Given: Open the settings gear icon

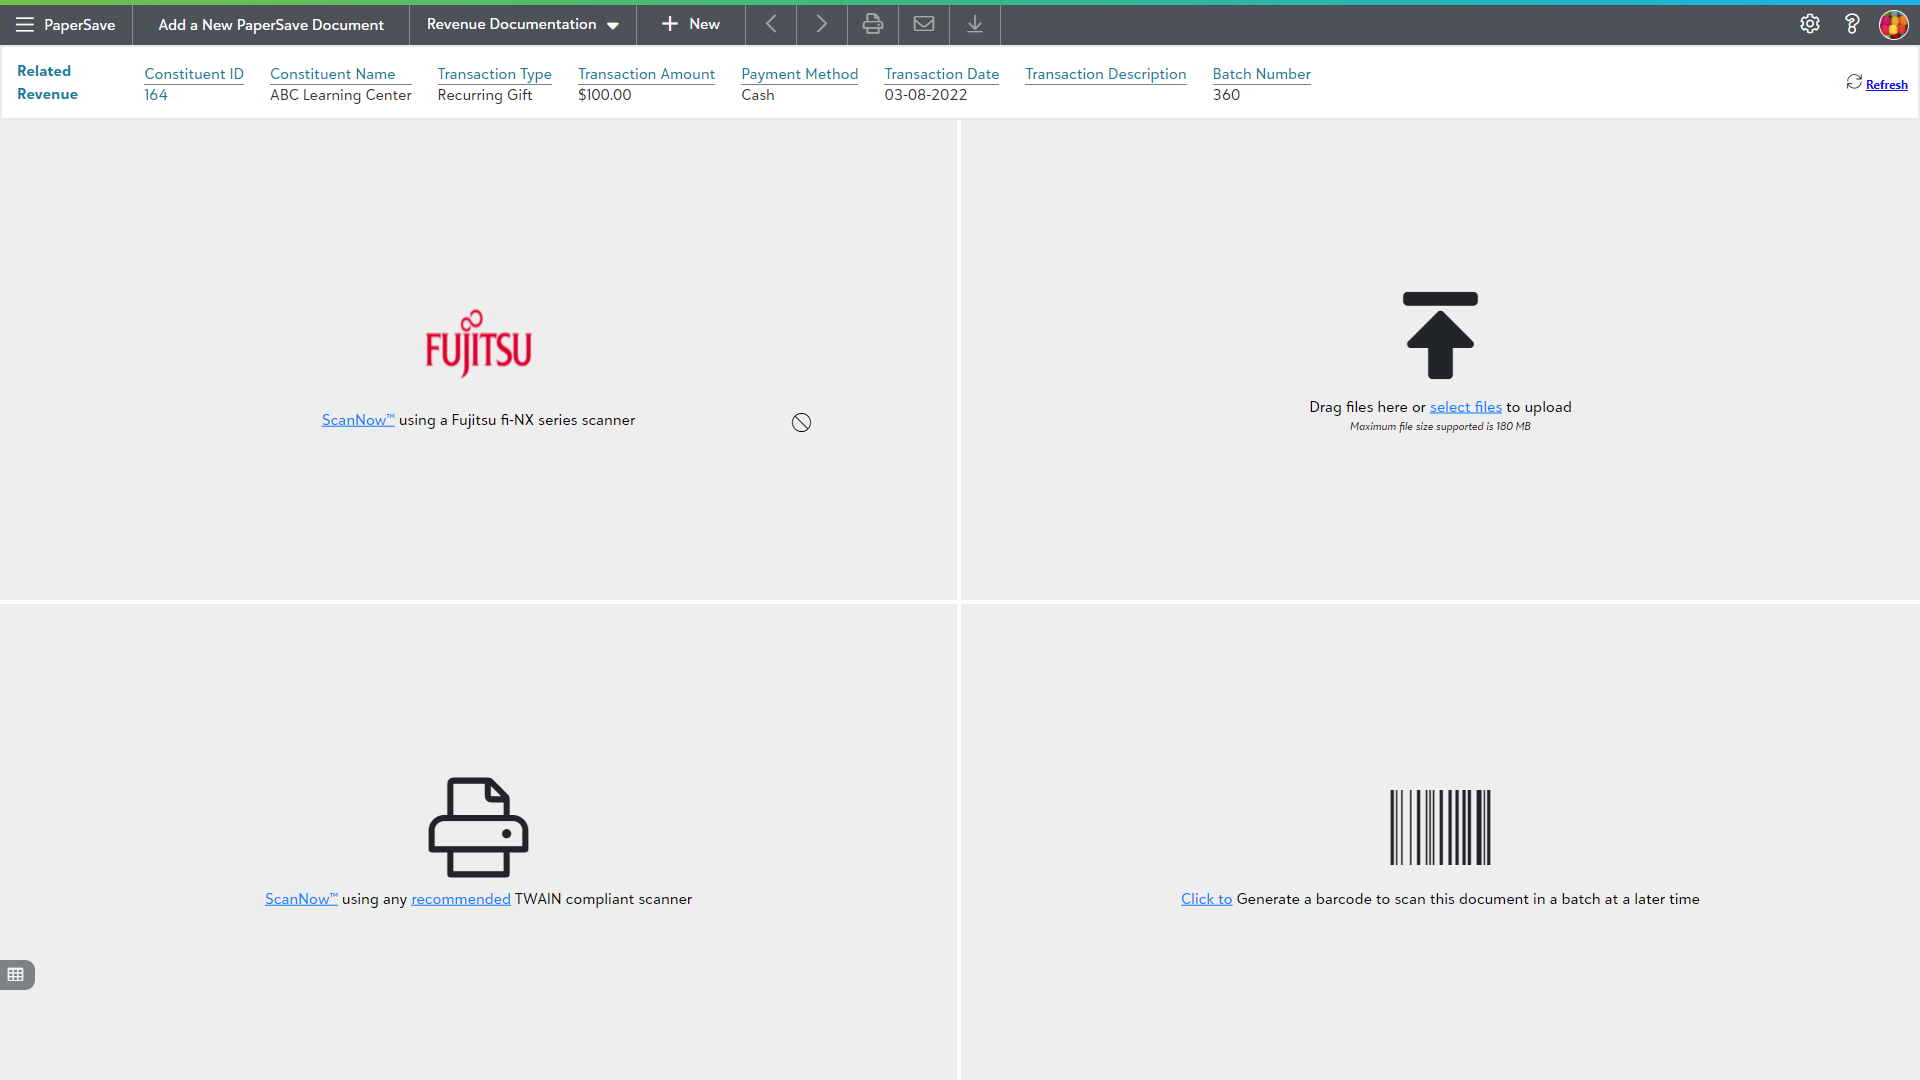Looking at the screenshot, I should 1809,24.
